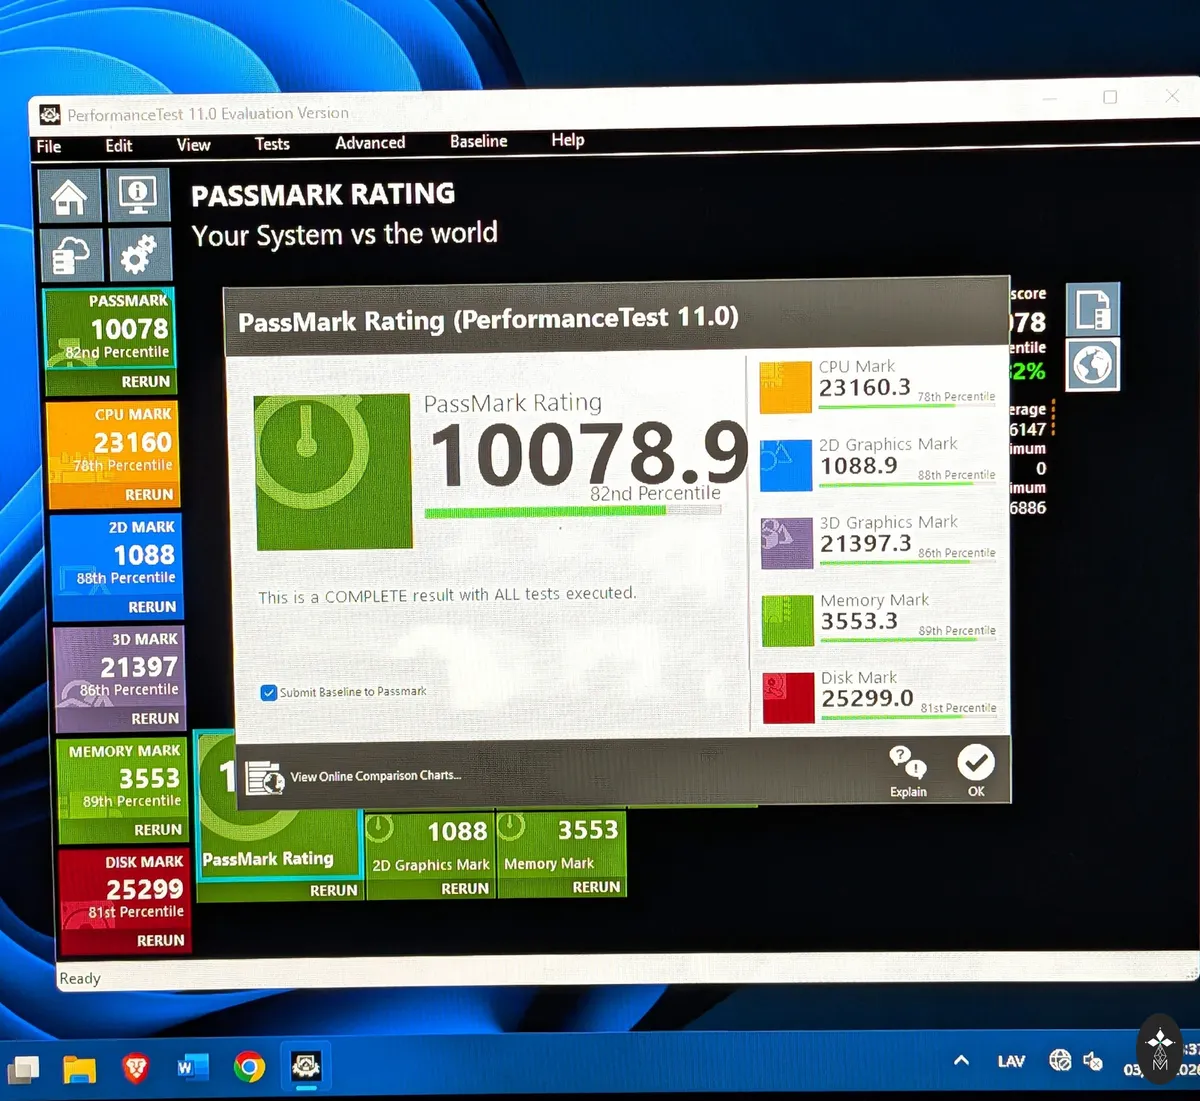Open Microsoft Word from the taskbar
The image size is (1200, 1101).
point(193,1067)
